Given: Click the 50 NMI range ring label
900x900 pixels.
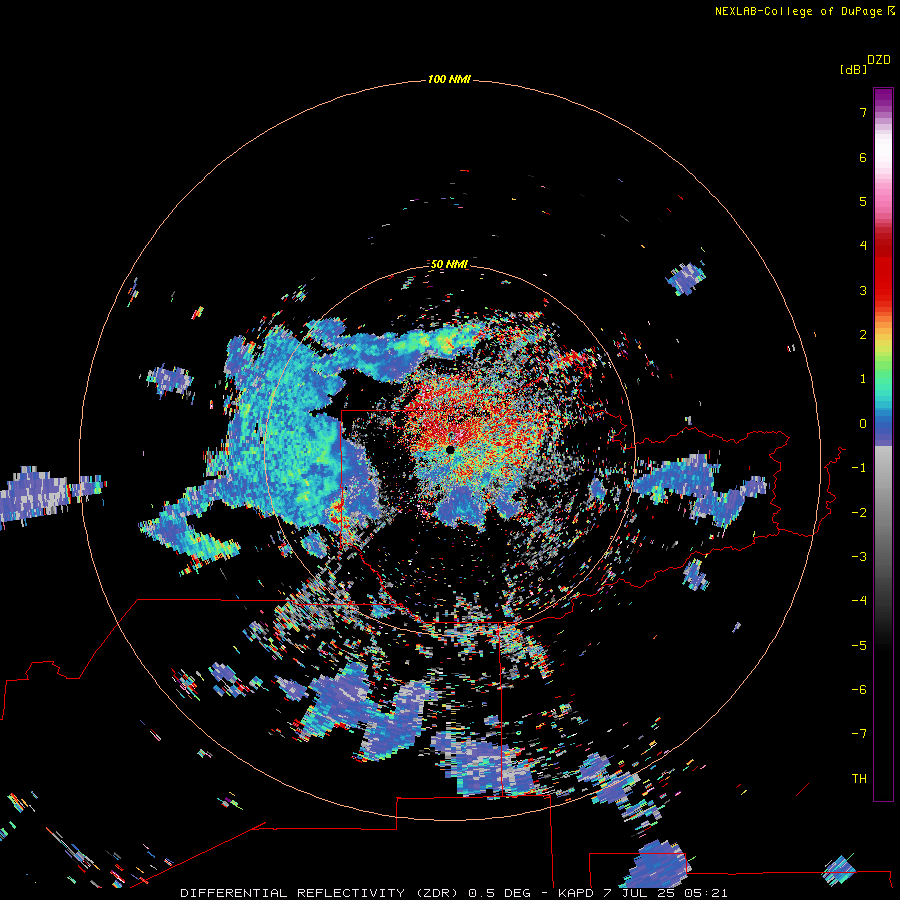Looking at the screenshot, I should point(449,264).
